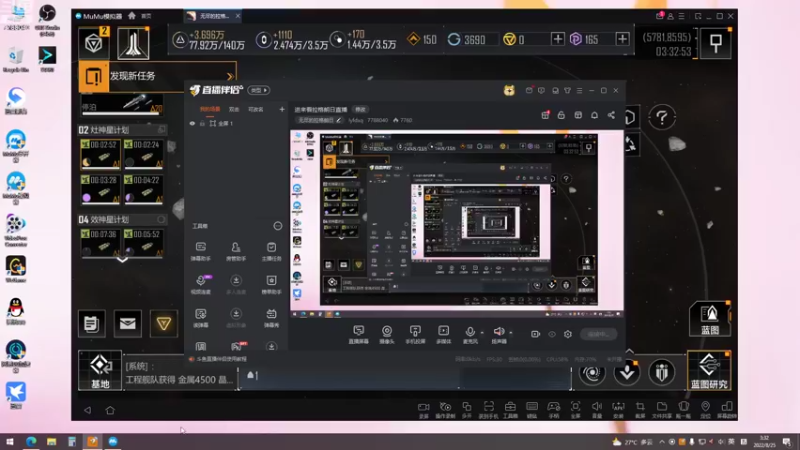Click the fleet shield round icon
The image size is (800, 450).
(662, 373)
